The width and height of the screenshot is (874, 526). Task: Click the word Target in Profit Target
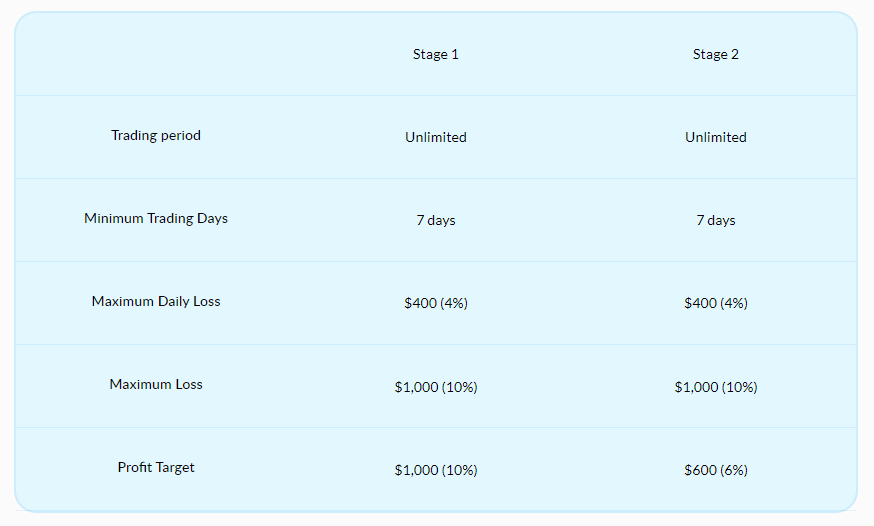point(174,467)
